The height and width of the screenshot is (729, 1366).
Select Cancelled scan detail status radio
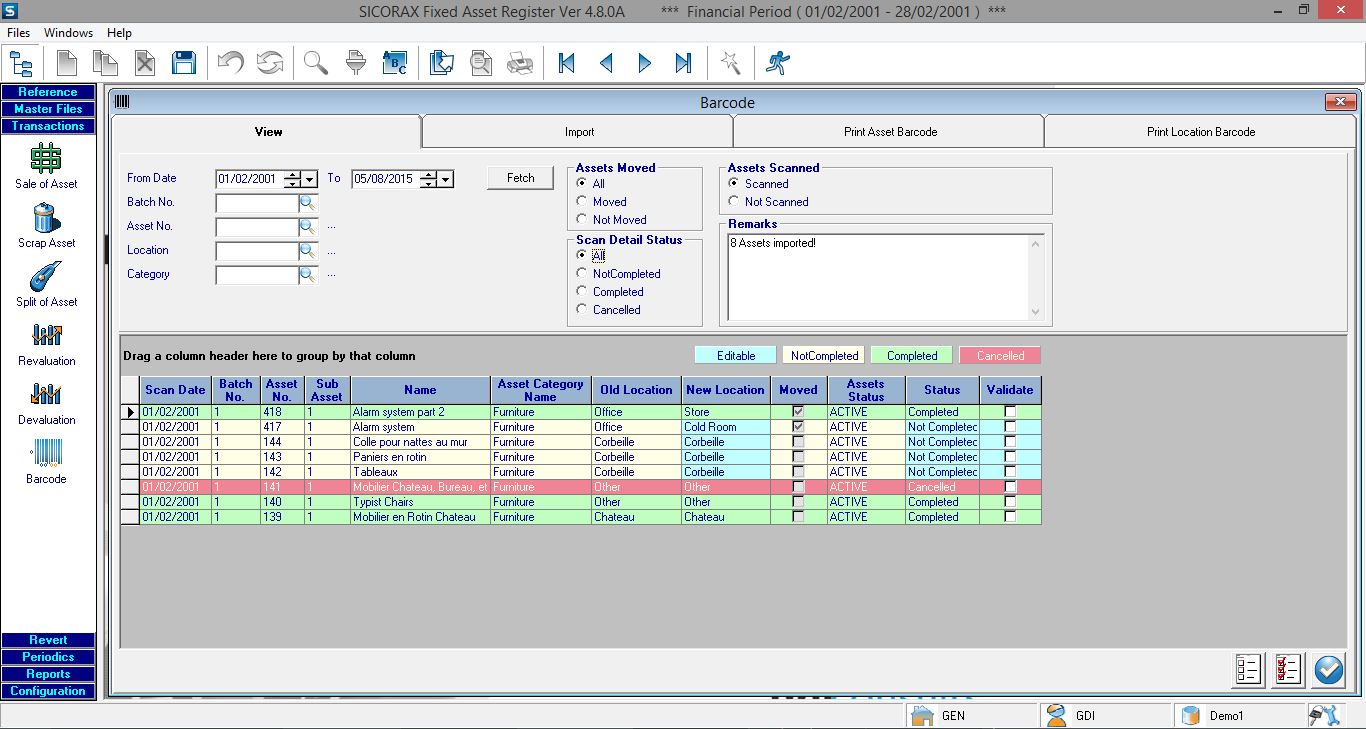(582, 310)
